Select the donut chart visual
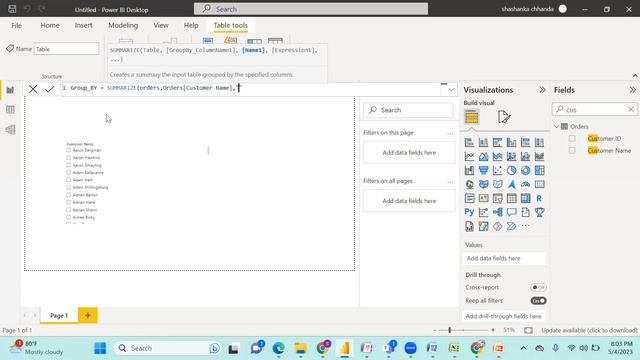 pos(525,170)
